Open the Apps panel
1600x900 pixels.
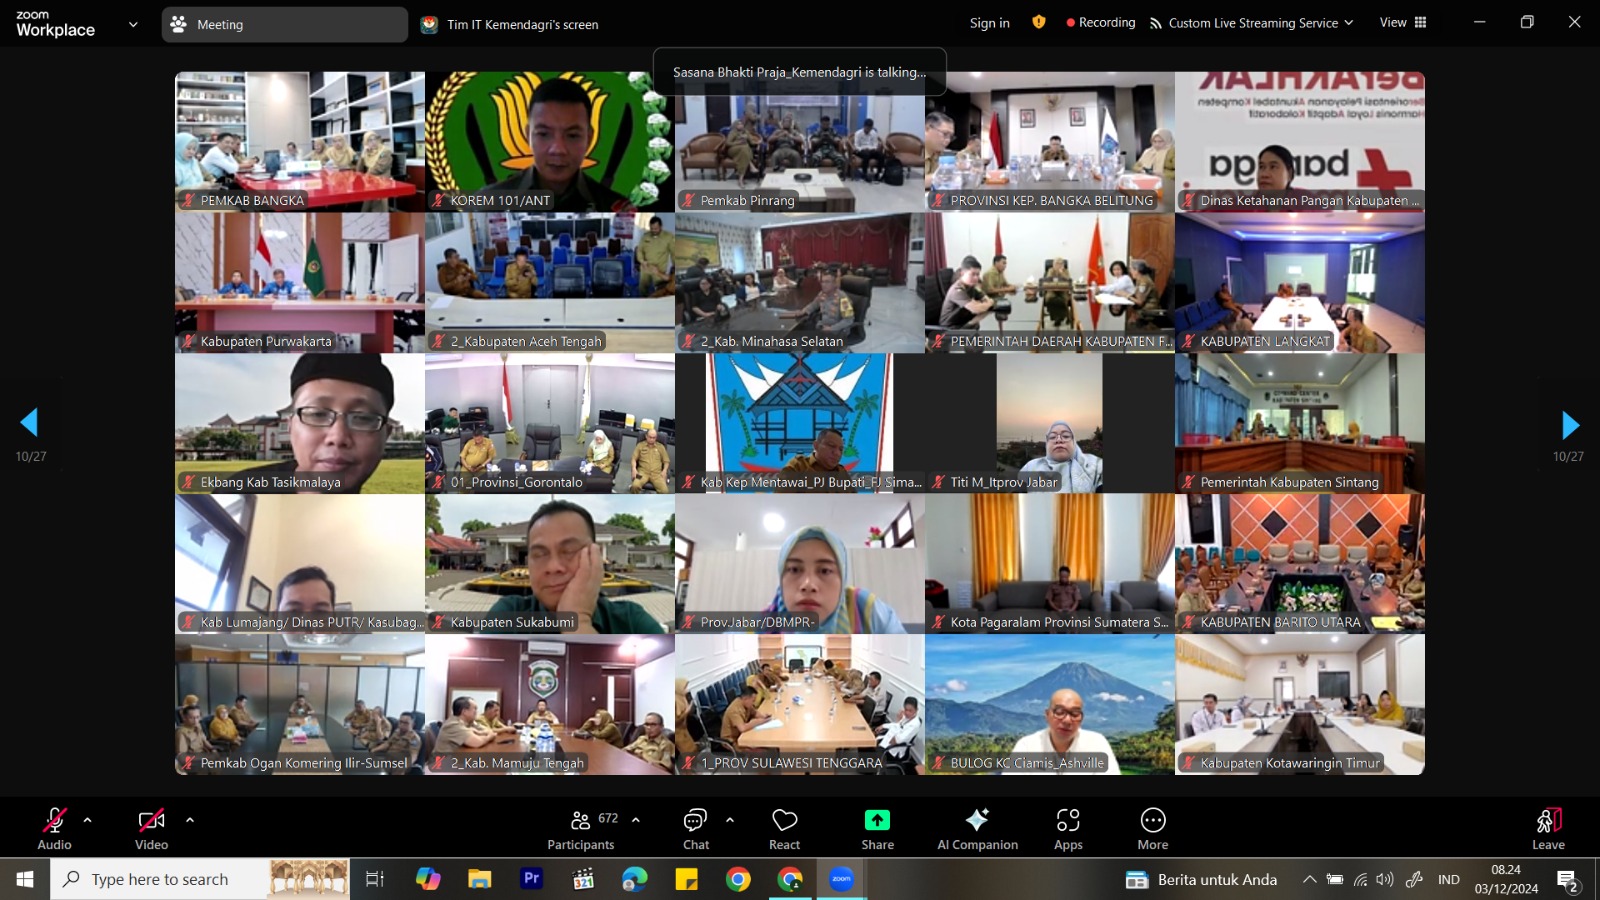[x=1068, y=829]
